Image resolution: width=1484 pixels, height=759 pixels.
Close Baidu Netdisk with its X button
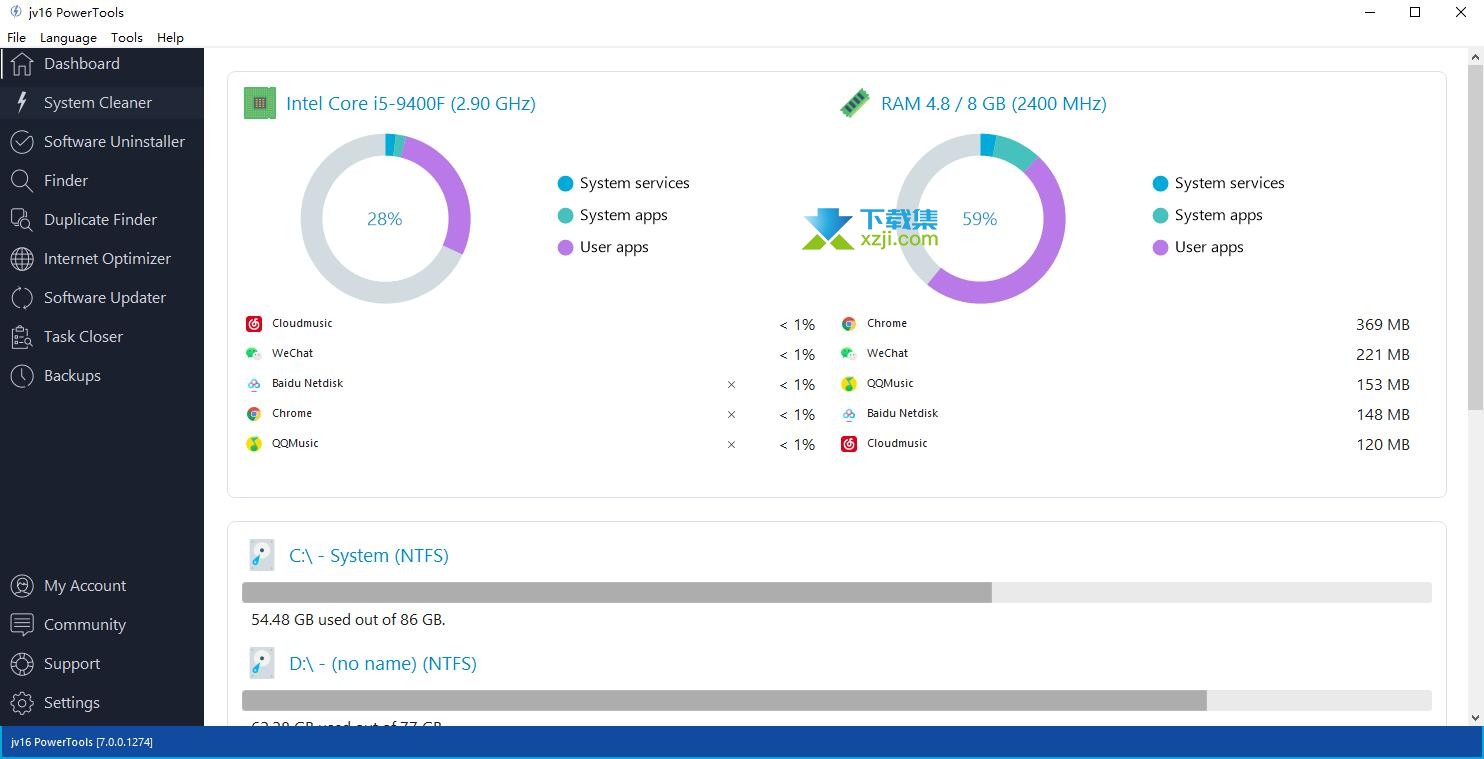click(x=731, y=385)
